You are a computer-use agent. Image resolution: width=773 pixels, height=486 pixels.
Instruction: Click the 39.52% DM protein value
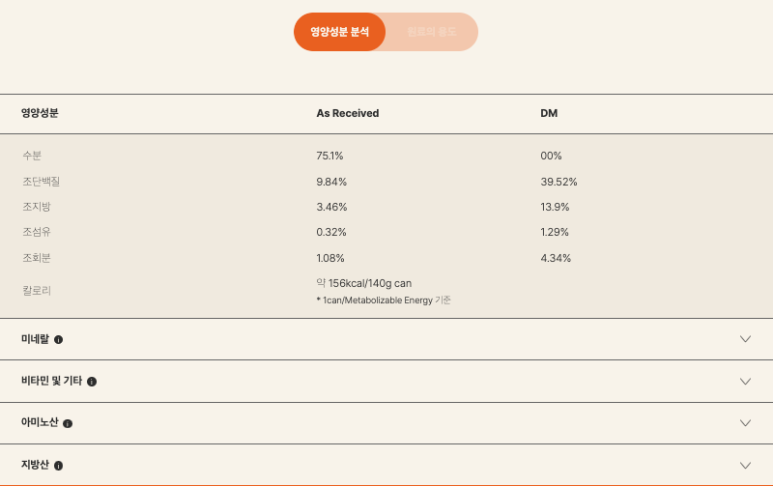click(x=559, y=182)
